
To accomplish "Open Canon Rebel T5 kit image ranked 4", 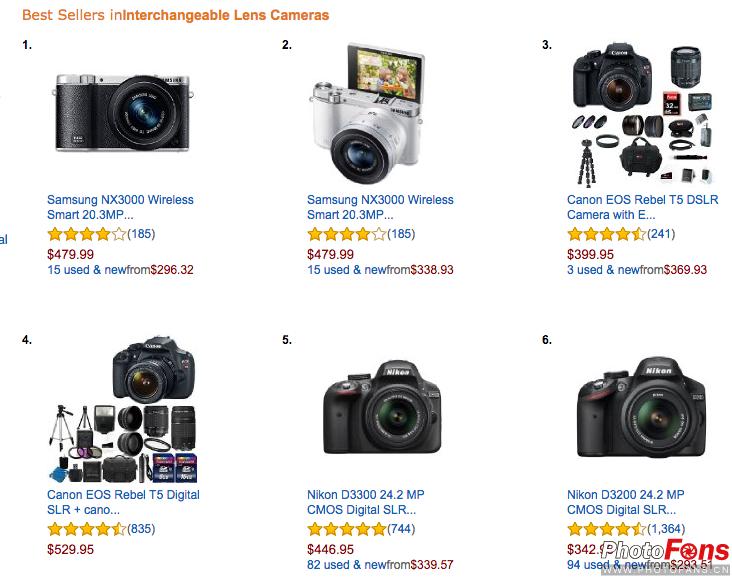I will (x=124, y=409).
